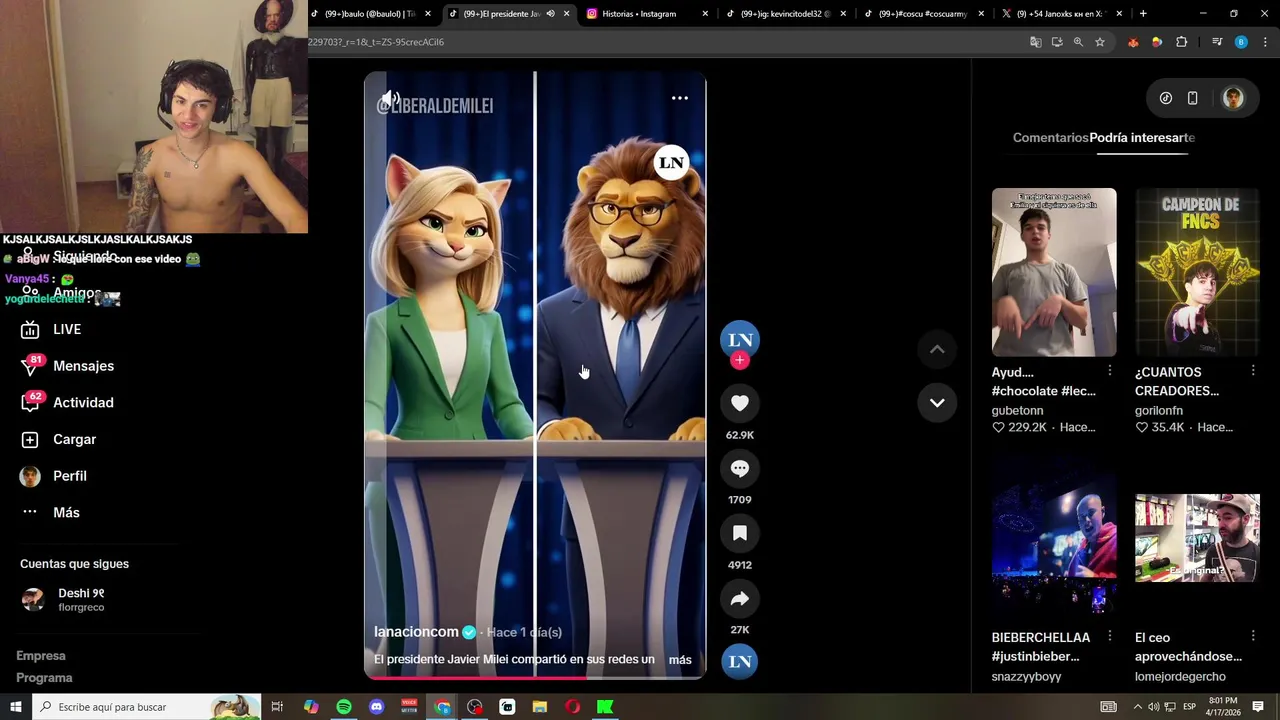This screenshot has width=1280, height=720.
Task: Switch to the Janoxks X browser tab
Action: pos(1058,14)
